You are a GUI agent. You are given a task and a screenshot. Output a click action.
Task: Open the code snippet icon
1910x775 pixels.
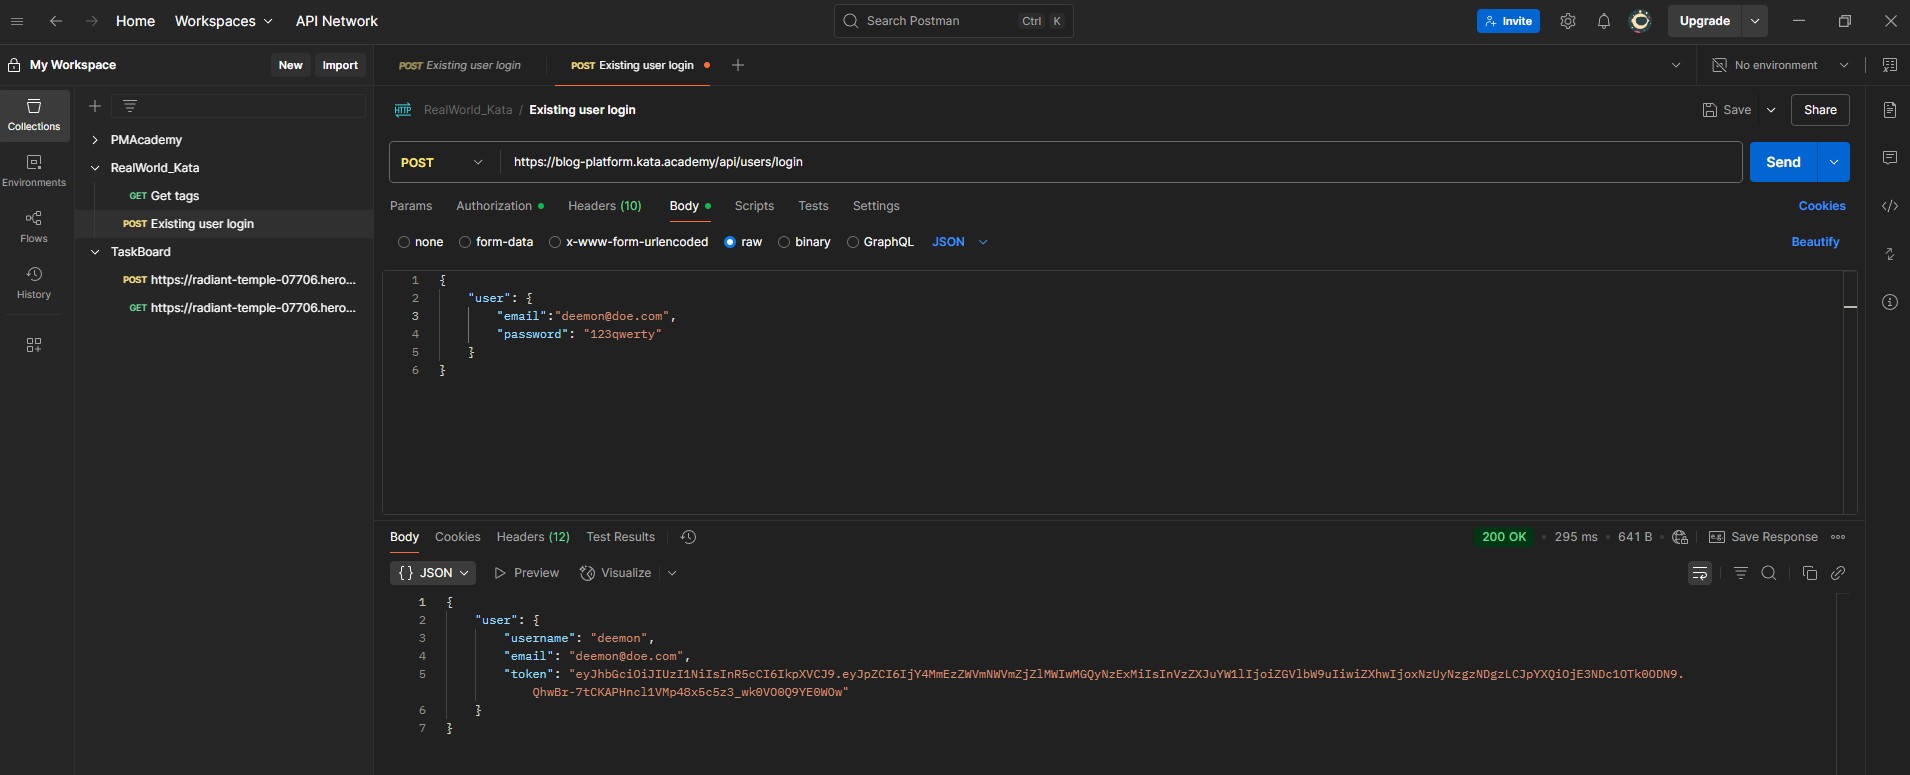pyautogui.click(x=1890, y=206)
